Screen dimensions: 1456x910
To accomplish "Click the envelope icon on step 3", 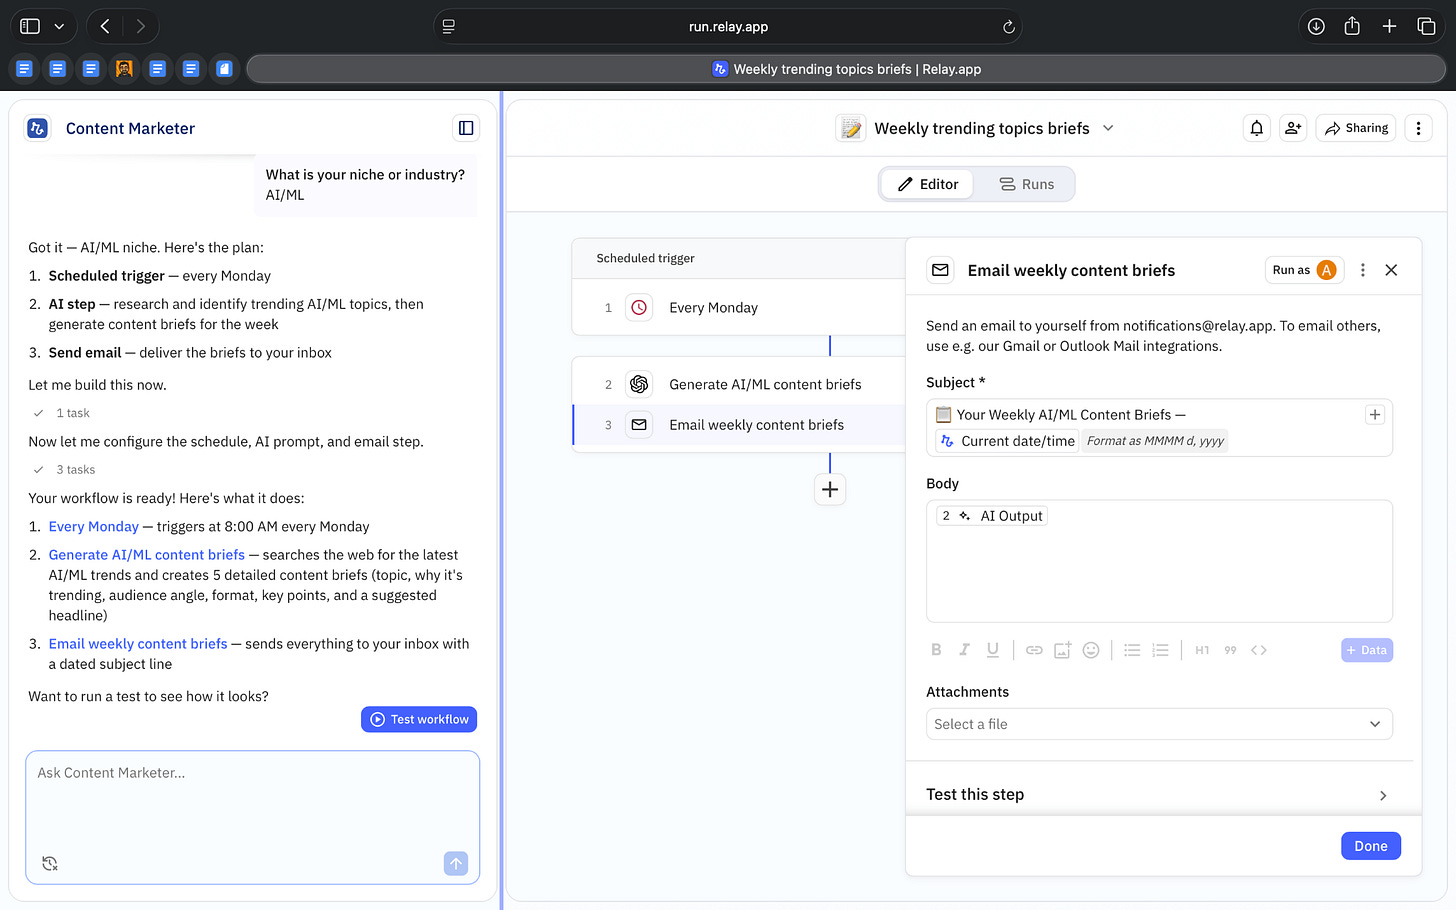I will (639, 425).
